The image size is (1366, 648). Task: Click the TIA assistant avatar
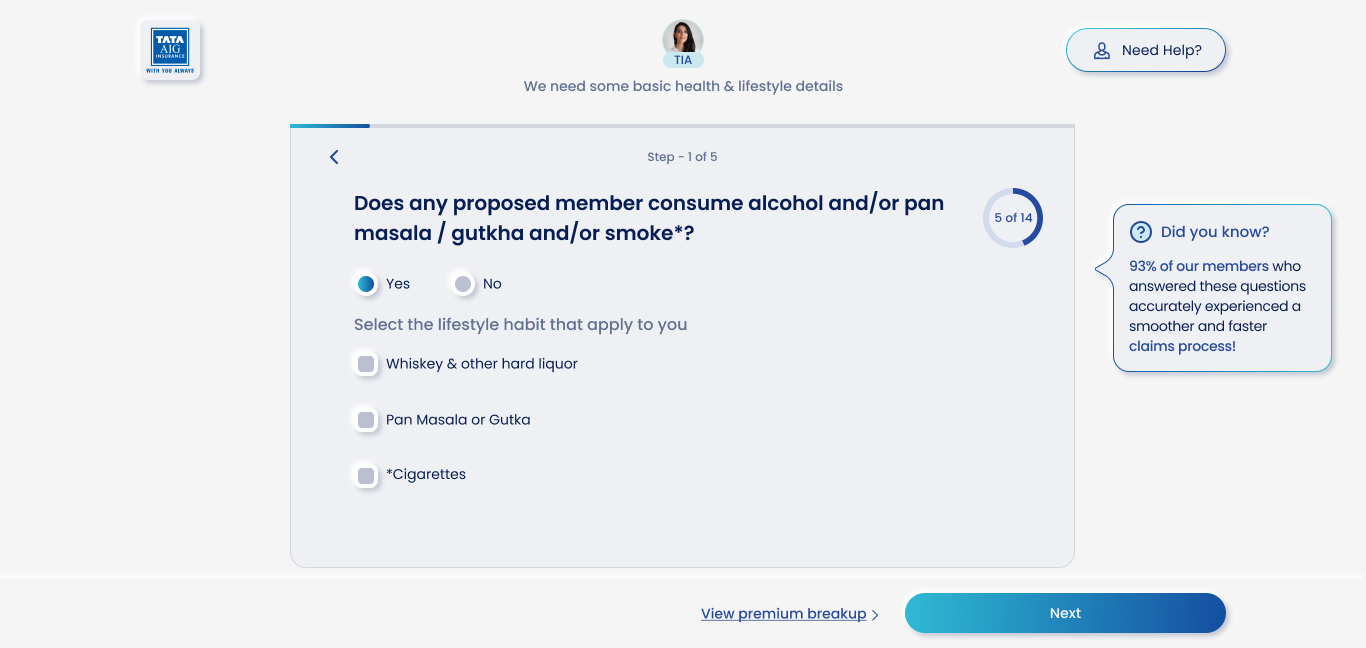(683, 38)
